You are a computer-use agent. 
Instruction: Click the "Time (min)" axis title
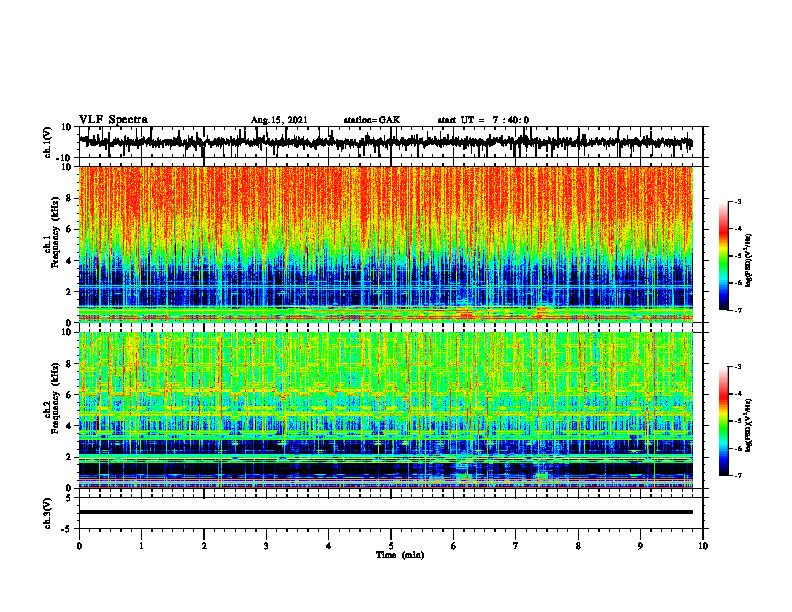400,555
